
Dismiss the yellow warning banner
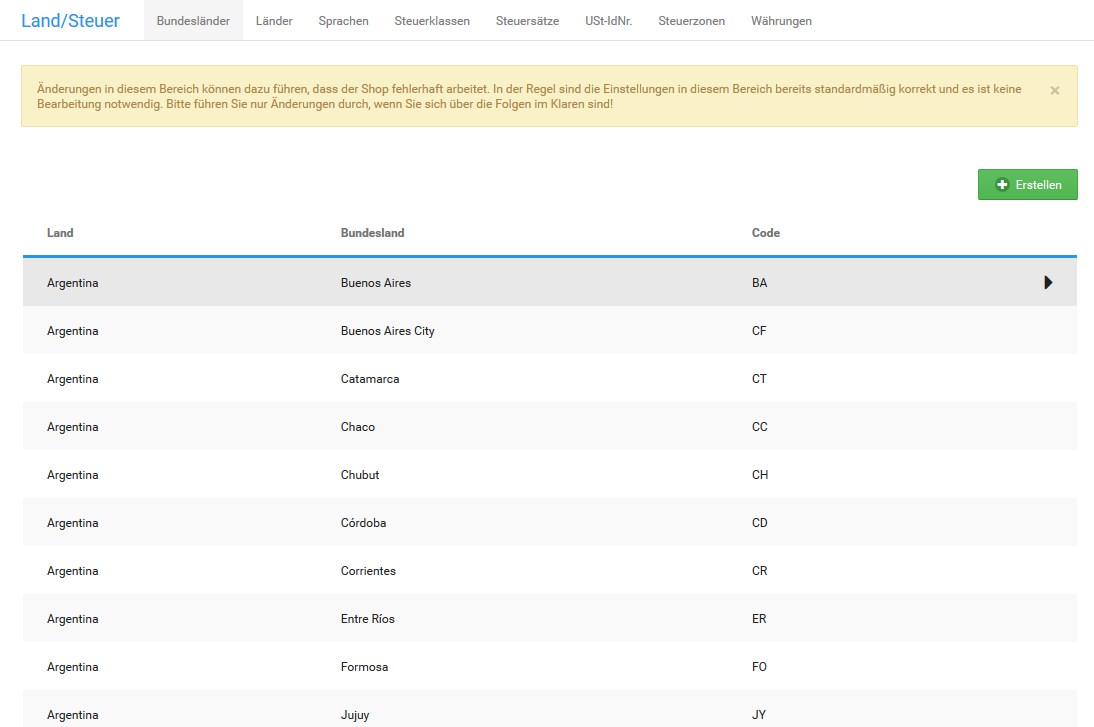coord(1054,90)
